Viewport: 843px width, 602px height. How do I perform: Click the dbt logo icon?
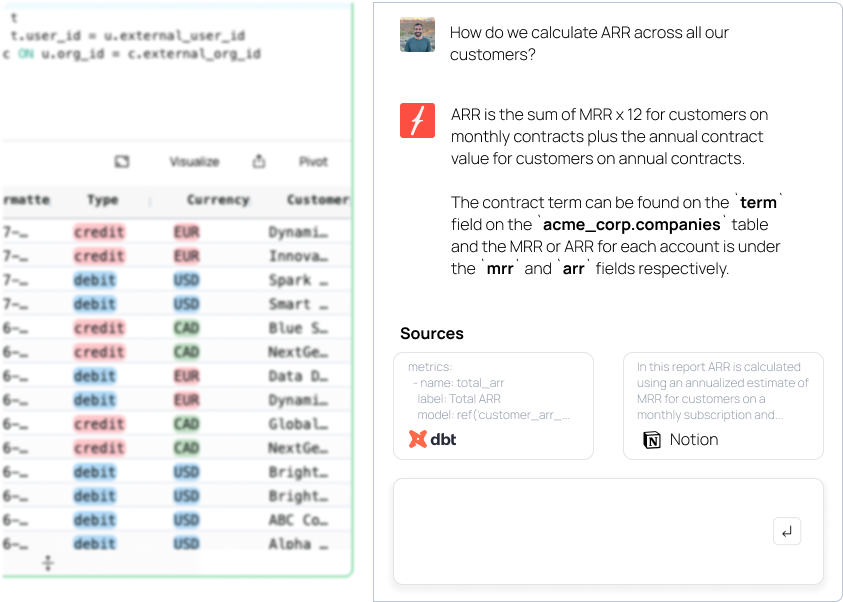[418, 439]
